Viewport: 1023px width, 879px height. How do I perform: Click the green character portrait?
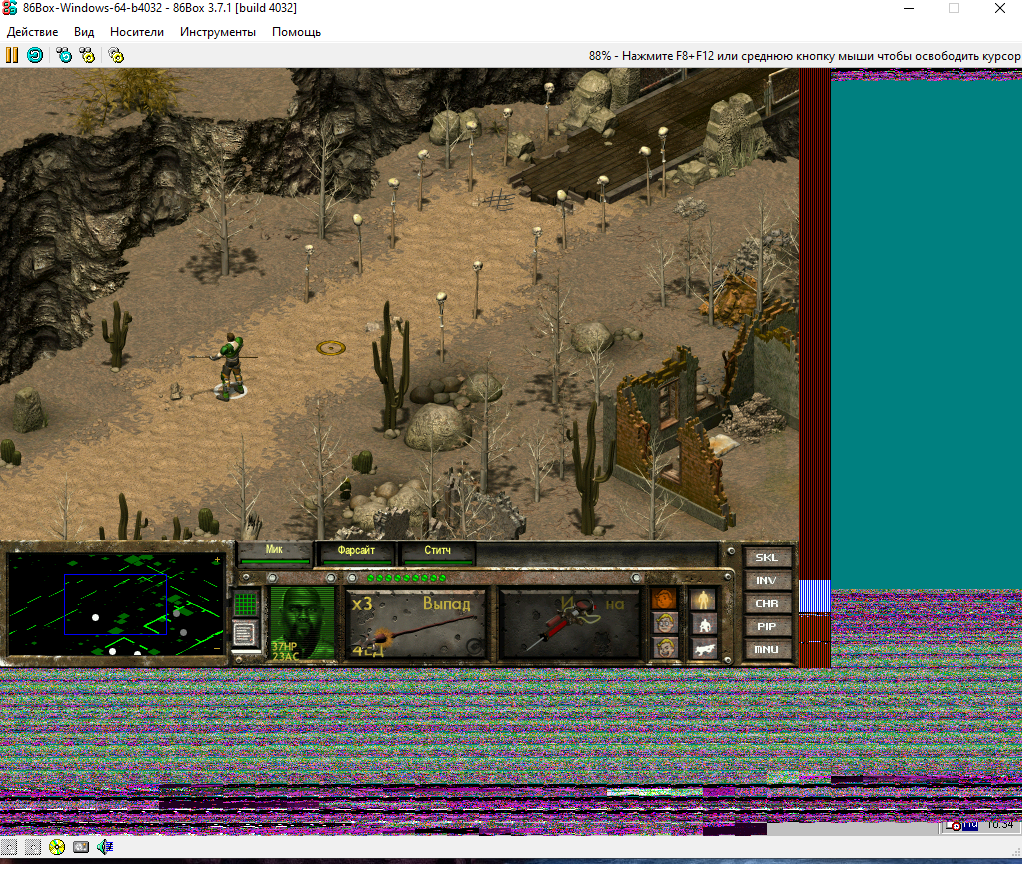[x=301, y=623]
